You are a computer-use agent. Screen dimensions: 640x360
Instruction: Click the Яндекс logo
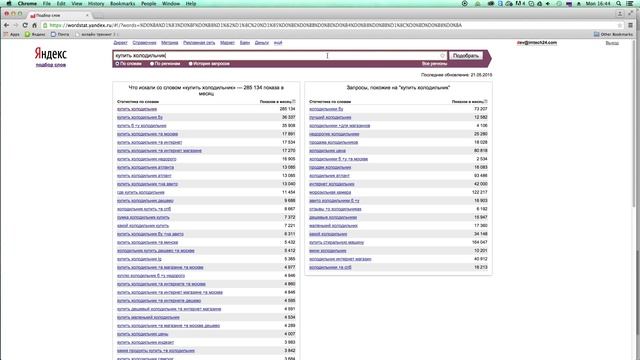[x=51, y=53]
